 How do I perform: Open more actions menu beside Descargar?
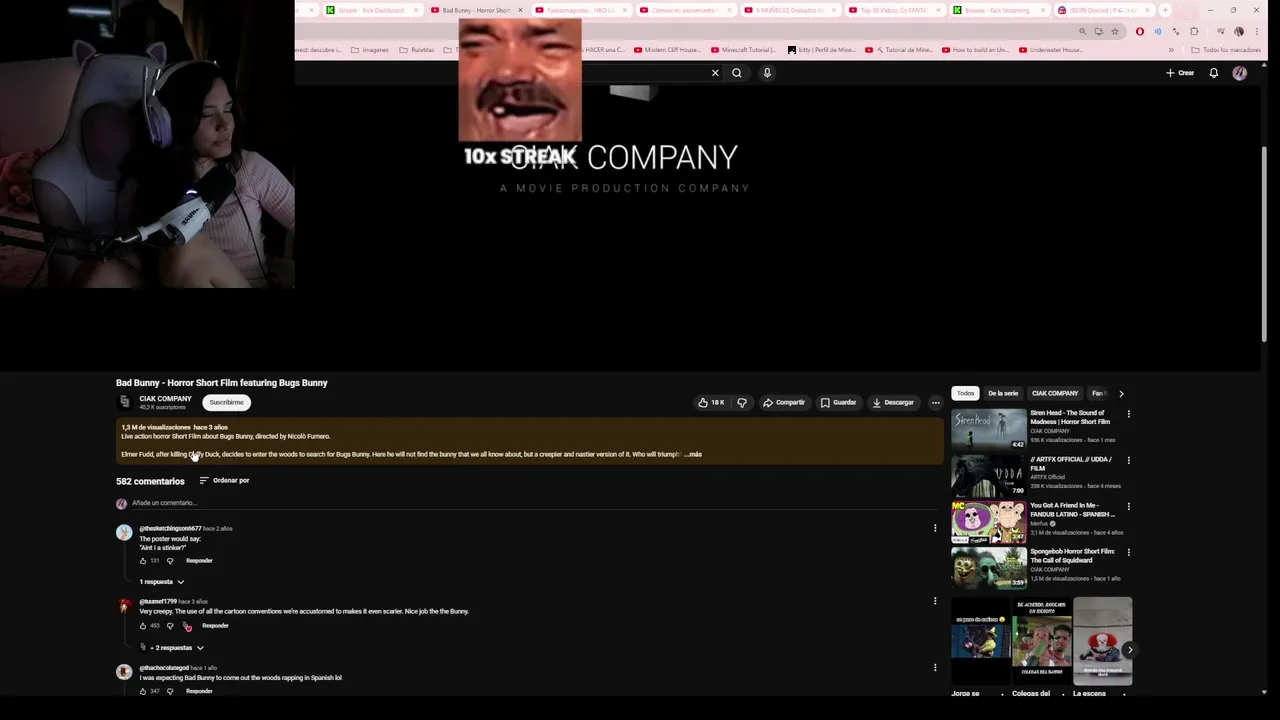tap(936, 403)
